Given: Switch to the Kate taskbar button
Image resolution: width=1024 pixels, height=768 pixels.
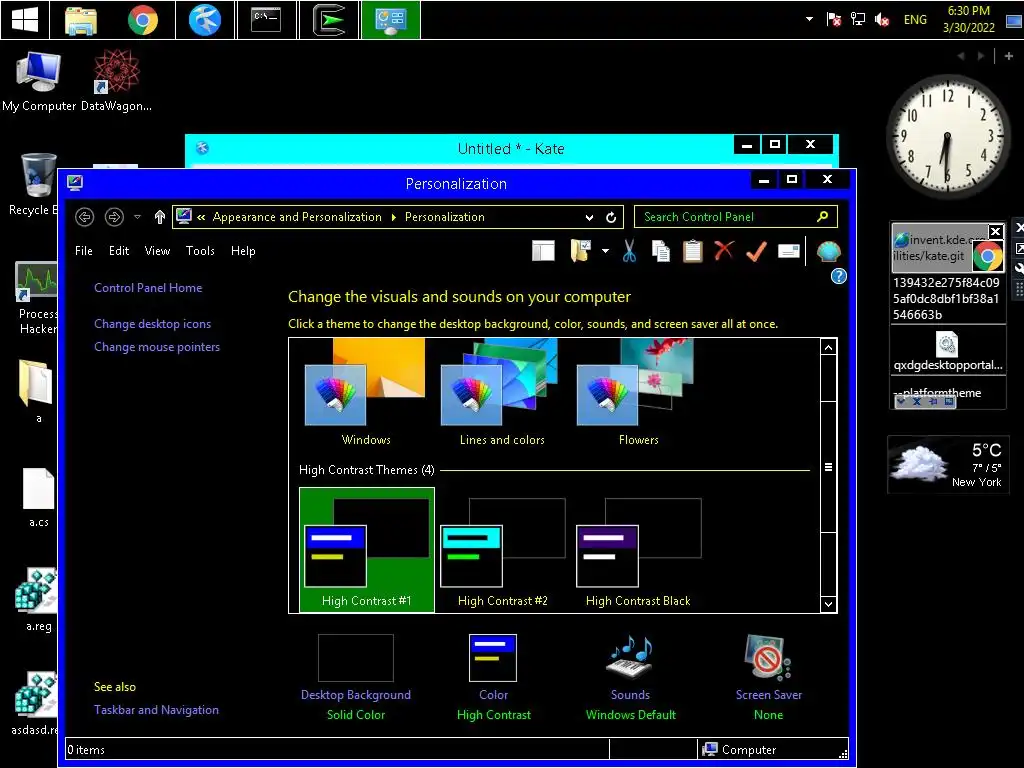Looking at the screenshot, I should [205, 20].
